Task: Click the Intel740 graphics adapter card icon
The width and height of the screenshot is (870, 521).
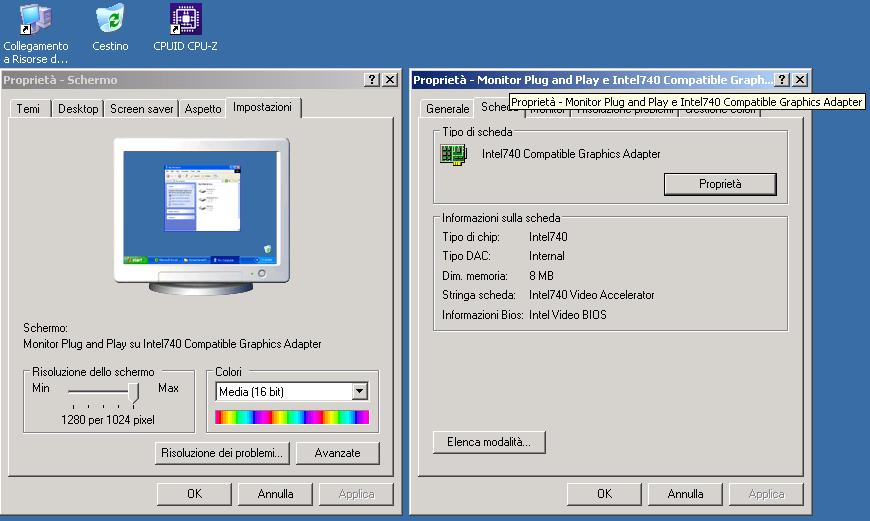Action: (x=453, y=155)
